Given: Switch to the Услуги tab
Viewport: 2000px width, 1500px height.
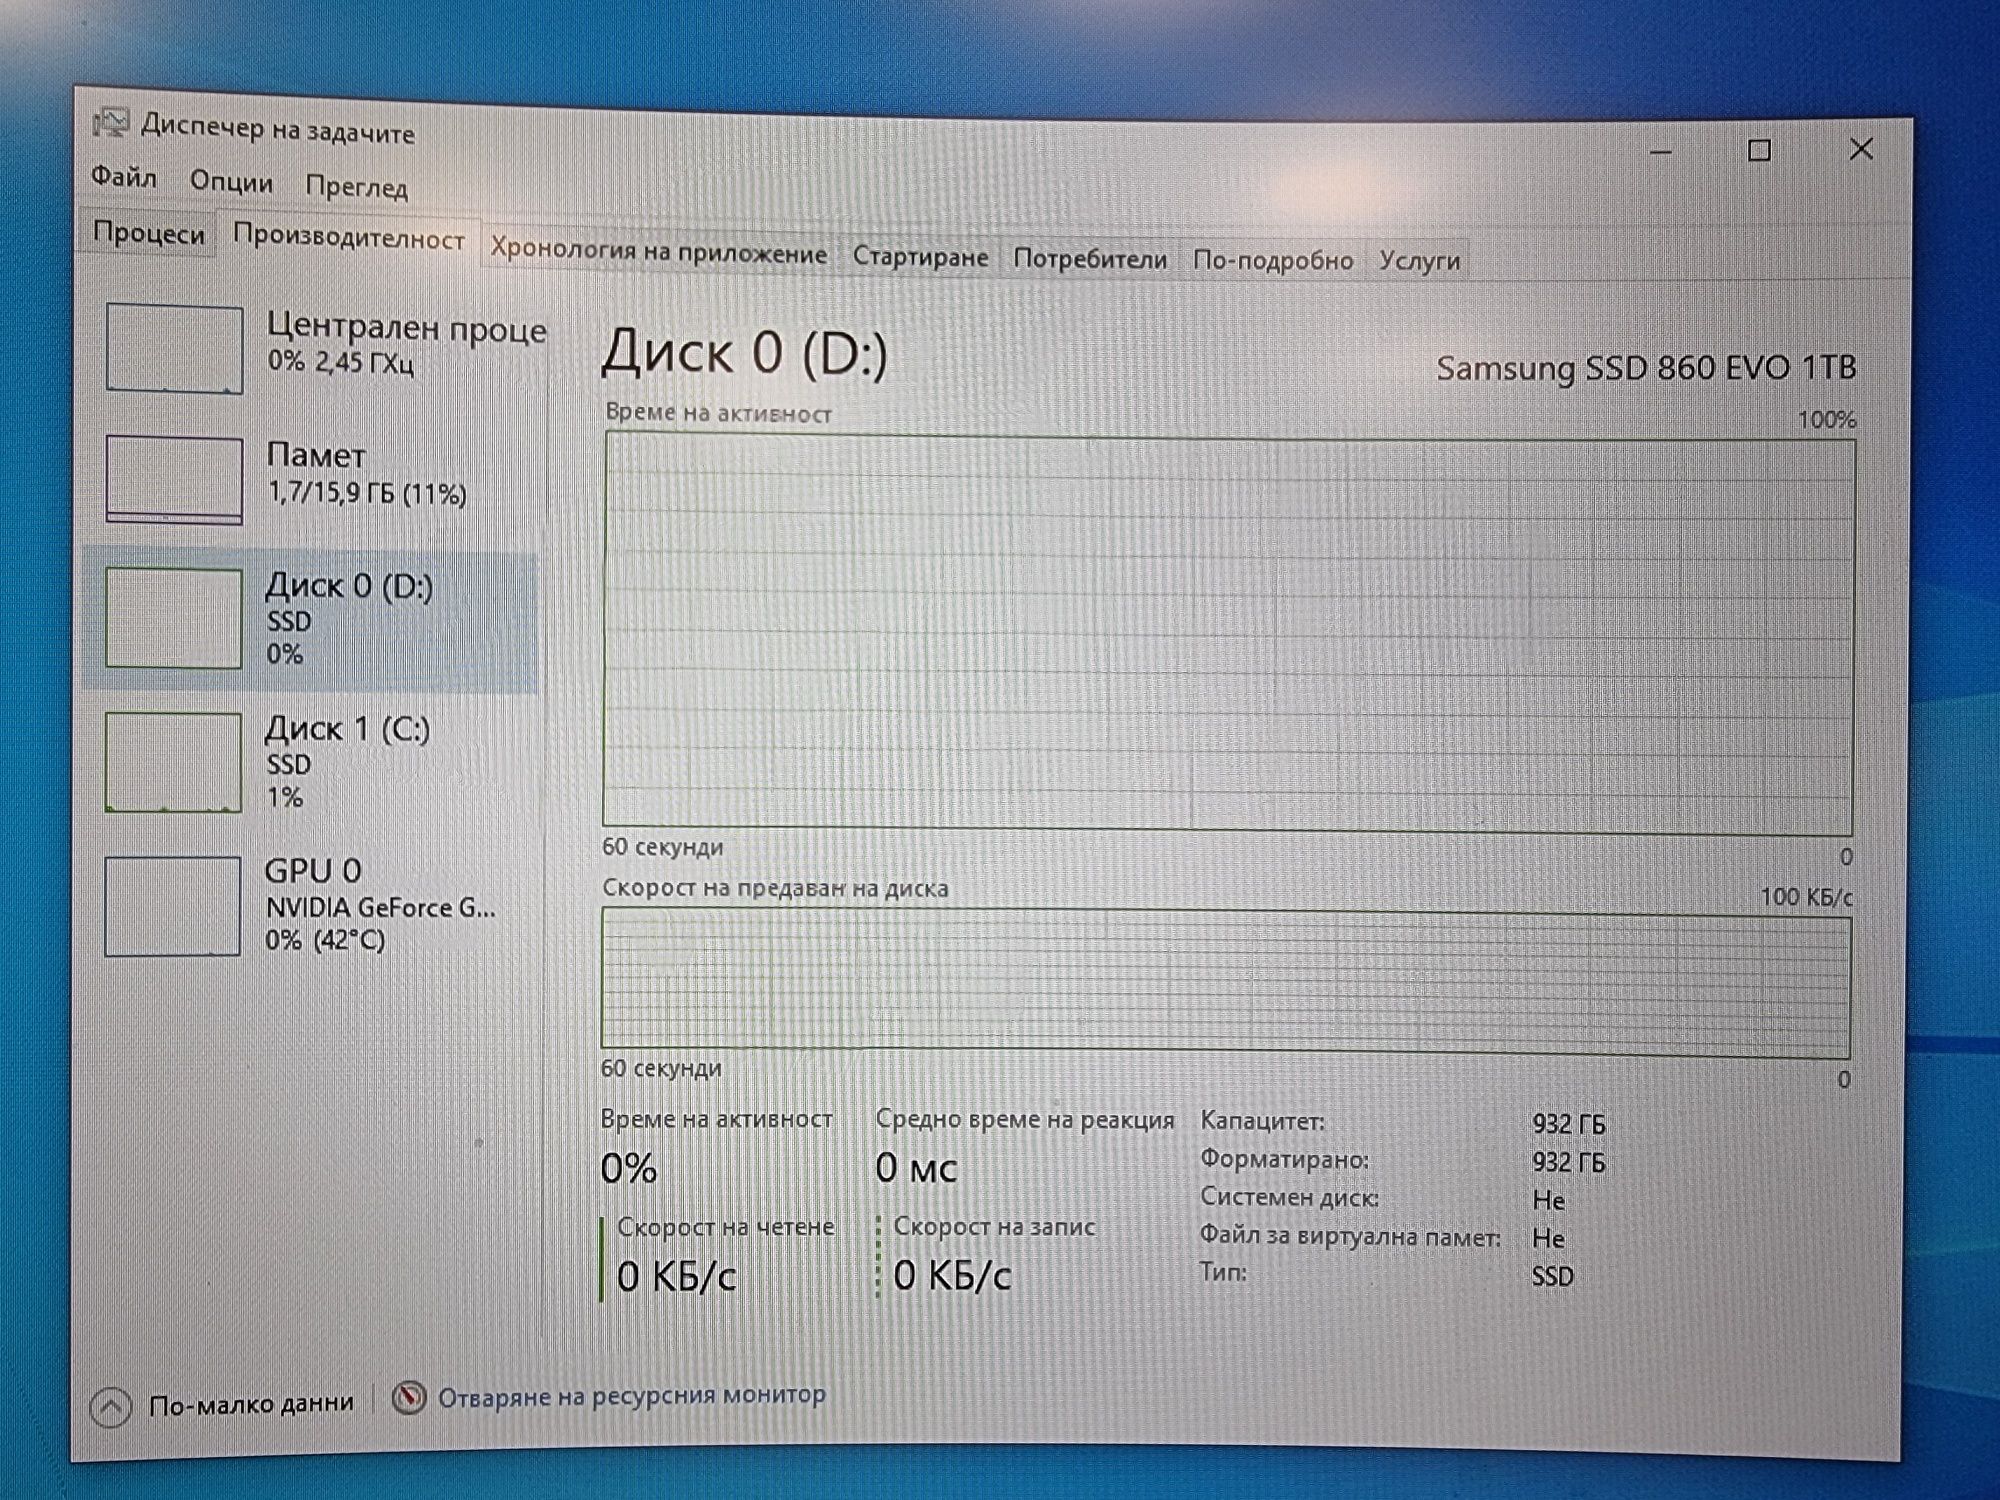Looking at the screenshot, I should pos(1419,261).
